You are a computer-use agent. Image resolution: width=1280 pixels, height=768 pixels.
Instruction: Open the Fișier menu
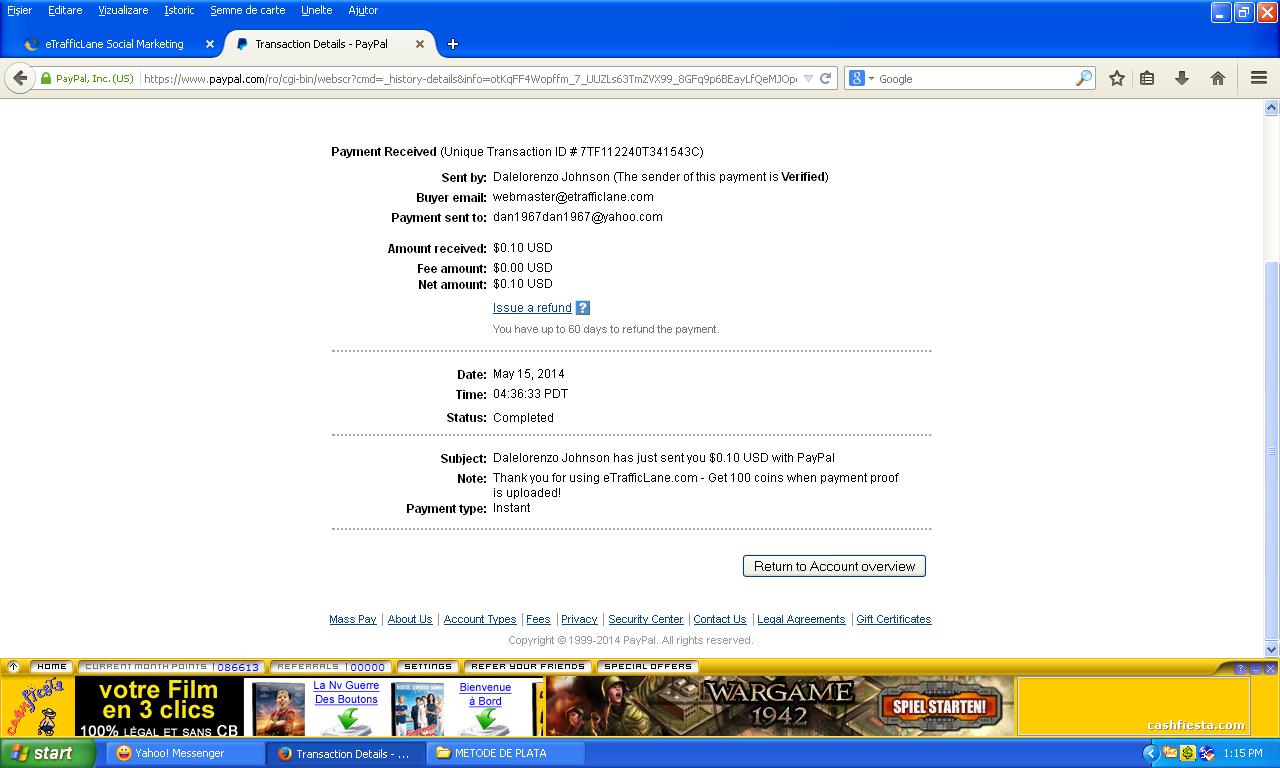pos(19,10)
